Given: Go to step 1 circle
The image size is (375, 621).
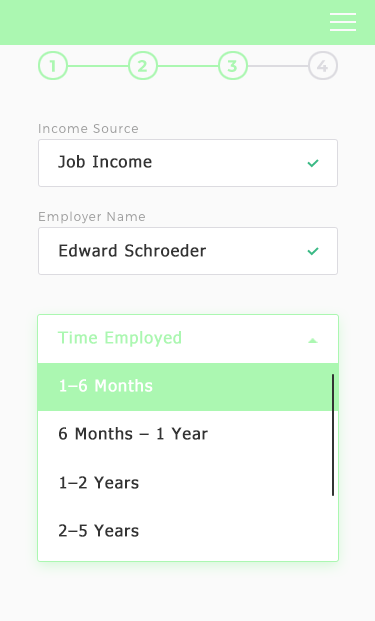Looking at the screenshot, I should (53, 66).
